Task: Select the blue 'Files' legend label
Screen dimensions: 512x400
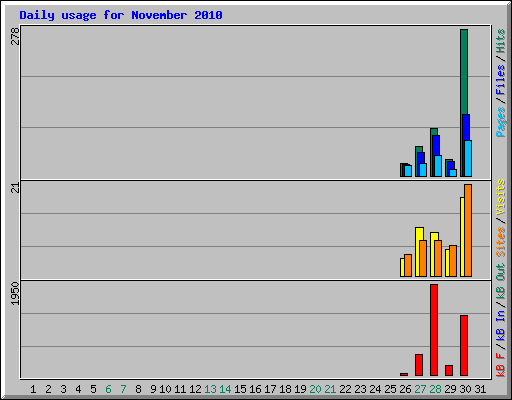Action: tap(500, 80)
